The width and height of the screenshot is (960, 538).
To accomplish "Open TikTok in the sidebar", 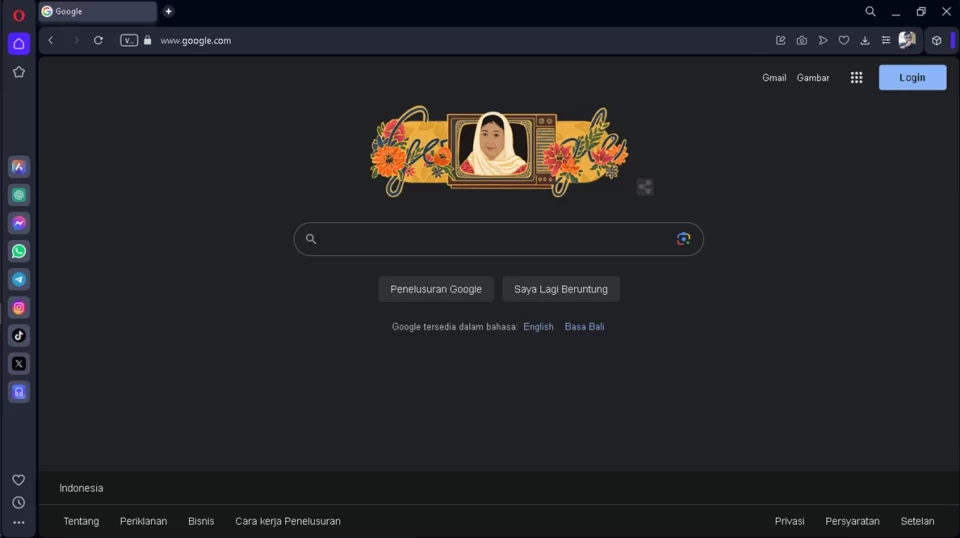I will (19, 335).
